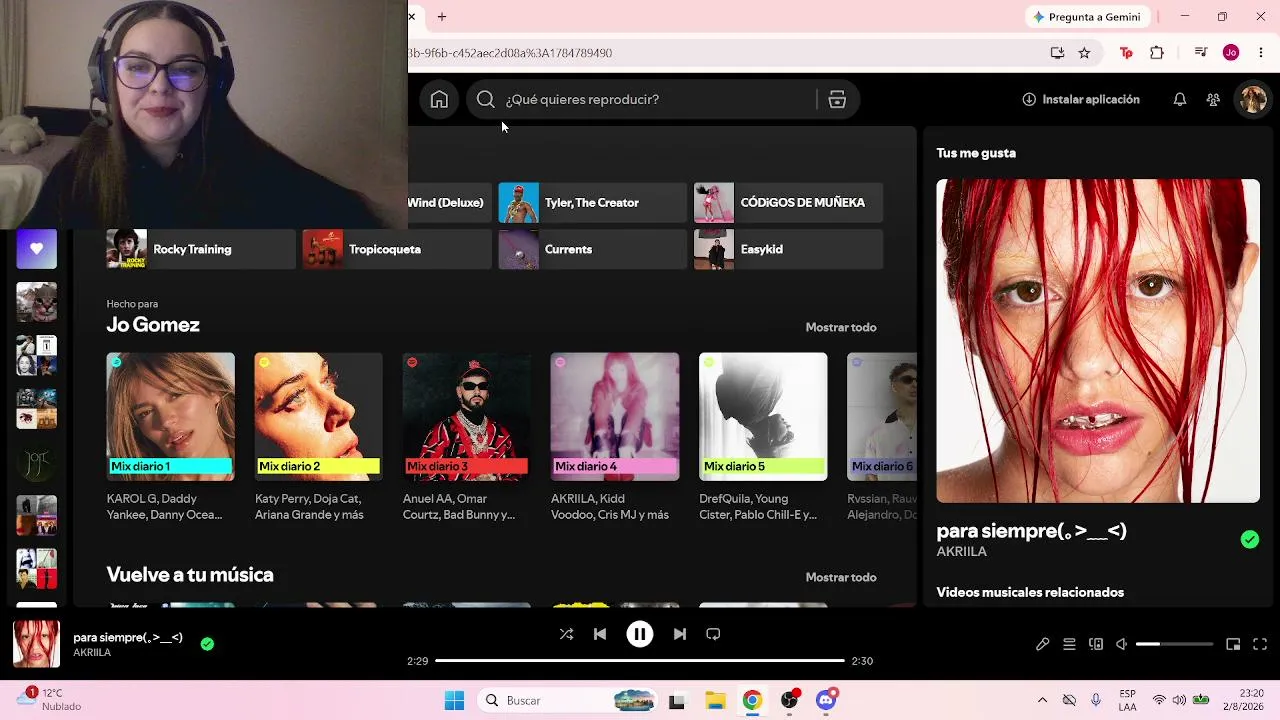Open the Chrome three-dot menu
Screen dimensions: 1280x720
[x=1260, y=53]
